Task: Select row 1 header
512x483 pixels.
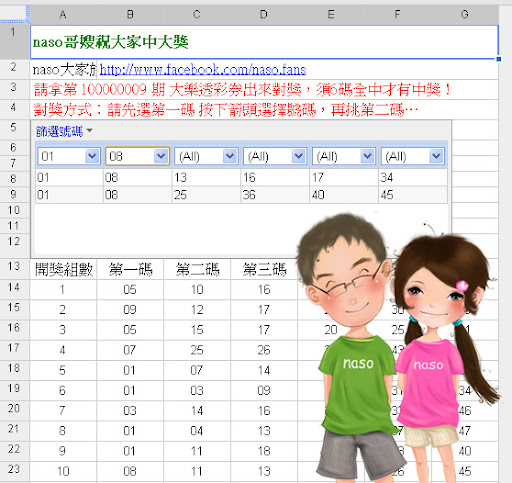Action: pyautogui.click(x=15, y=42)
